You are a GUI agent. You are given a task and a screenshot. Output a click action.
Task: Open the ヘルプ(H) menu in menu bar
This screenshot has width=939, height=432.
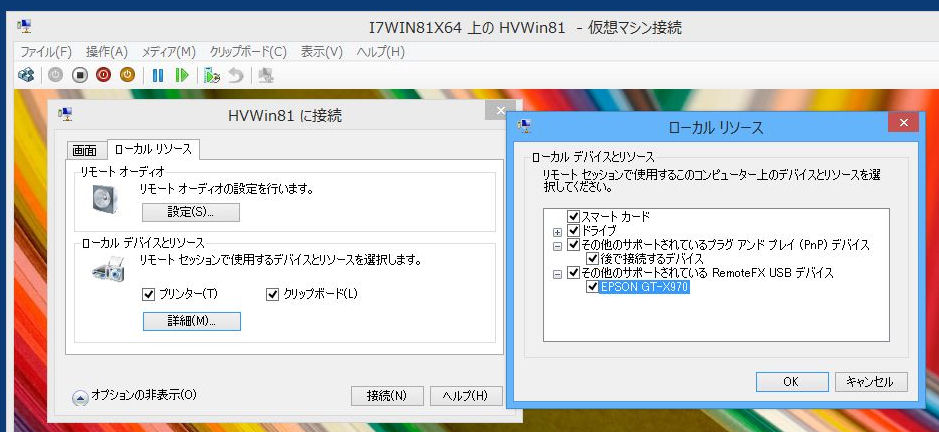coord(380,52)
